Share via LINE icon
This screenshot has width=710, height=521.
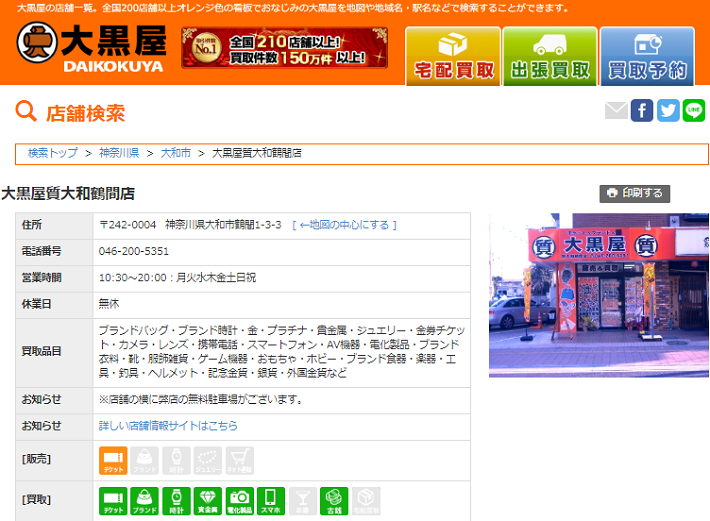coord(694,110)
